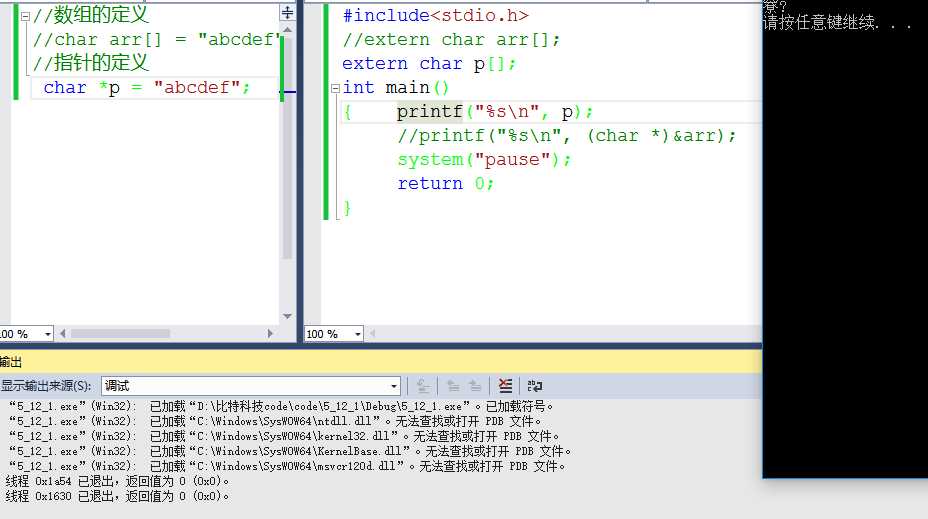Click the system("pause"); line

[484, 160]
